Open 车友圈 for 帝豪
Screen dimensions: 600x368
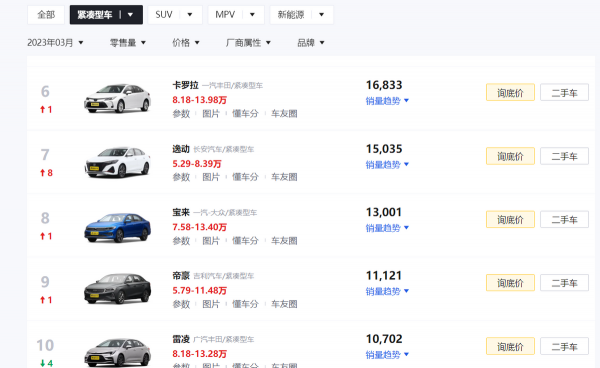click(284, 304)
